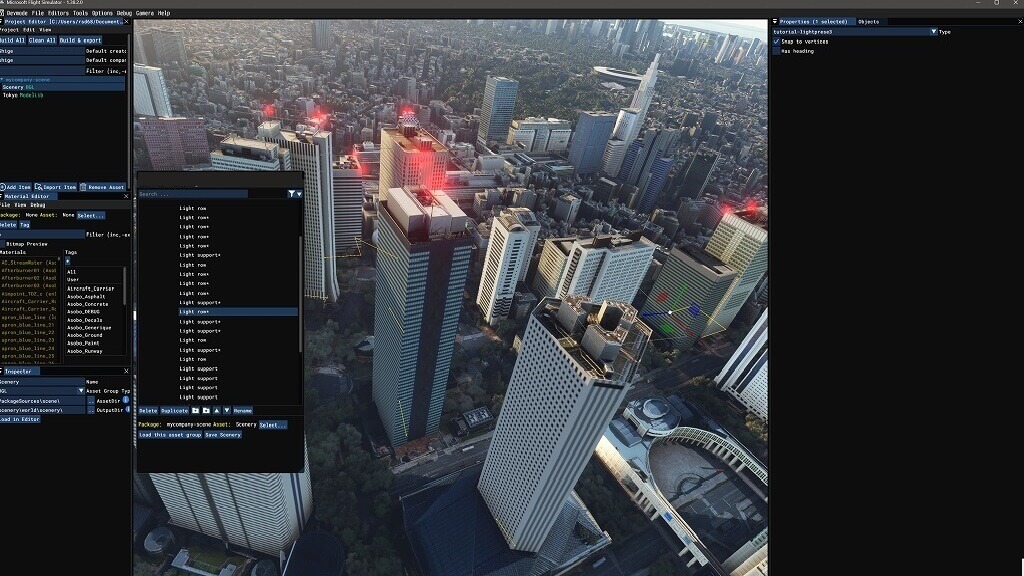Click browse button for OutputDir
Viewport: 1024px width, 576px height.
coord(91,410)
